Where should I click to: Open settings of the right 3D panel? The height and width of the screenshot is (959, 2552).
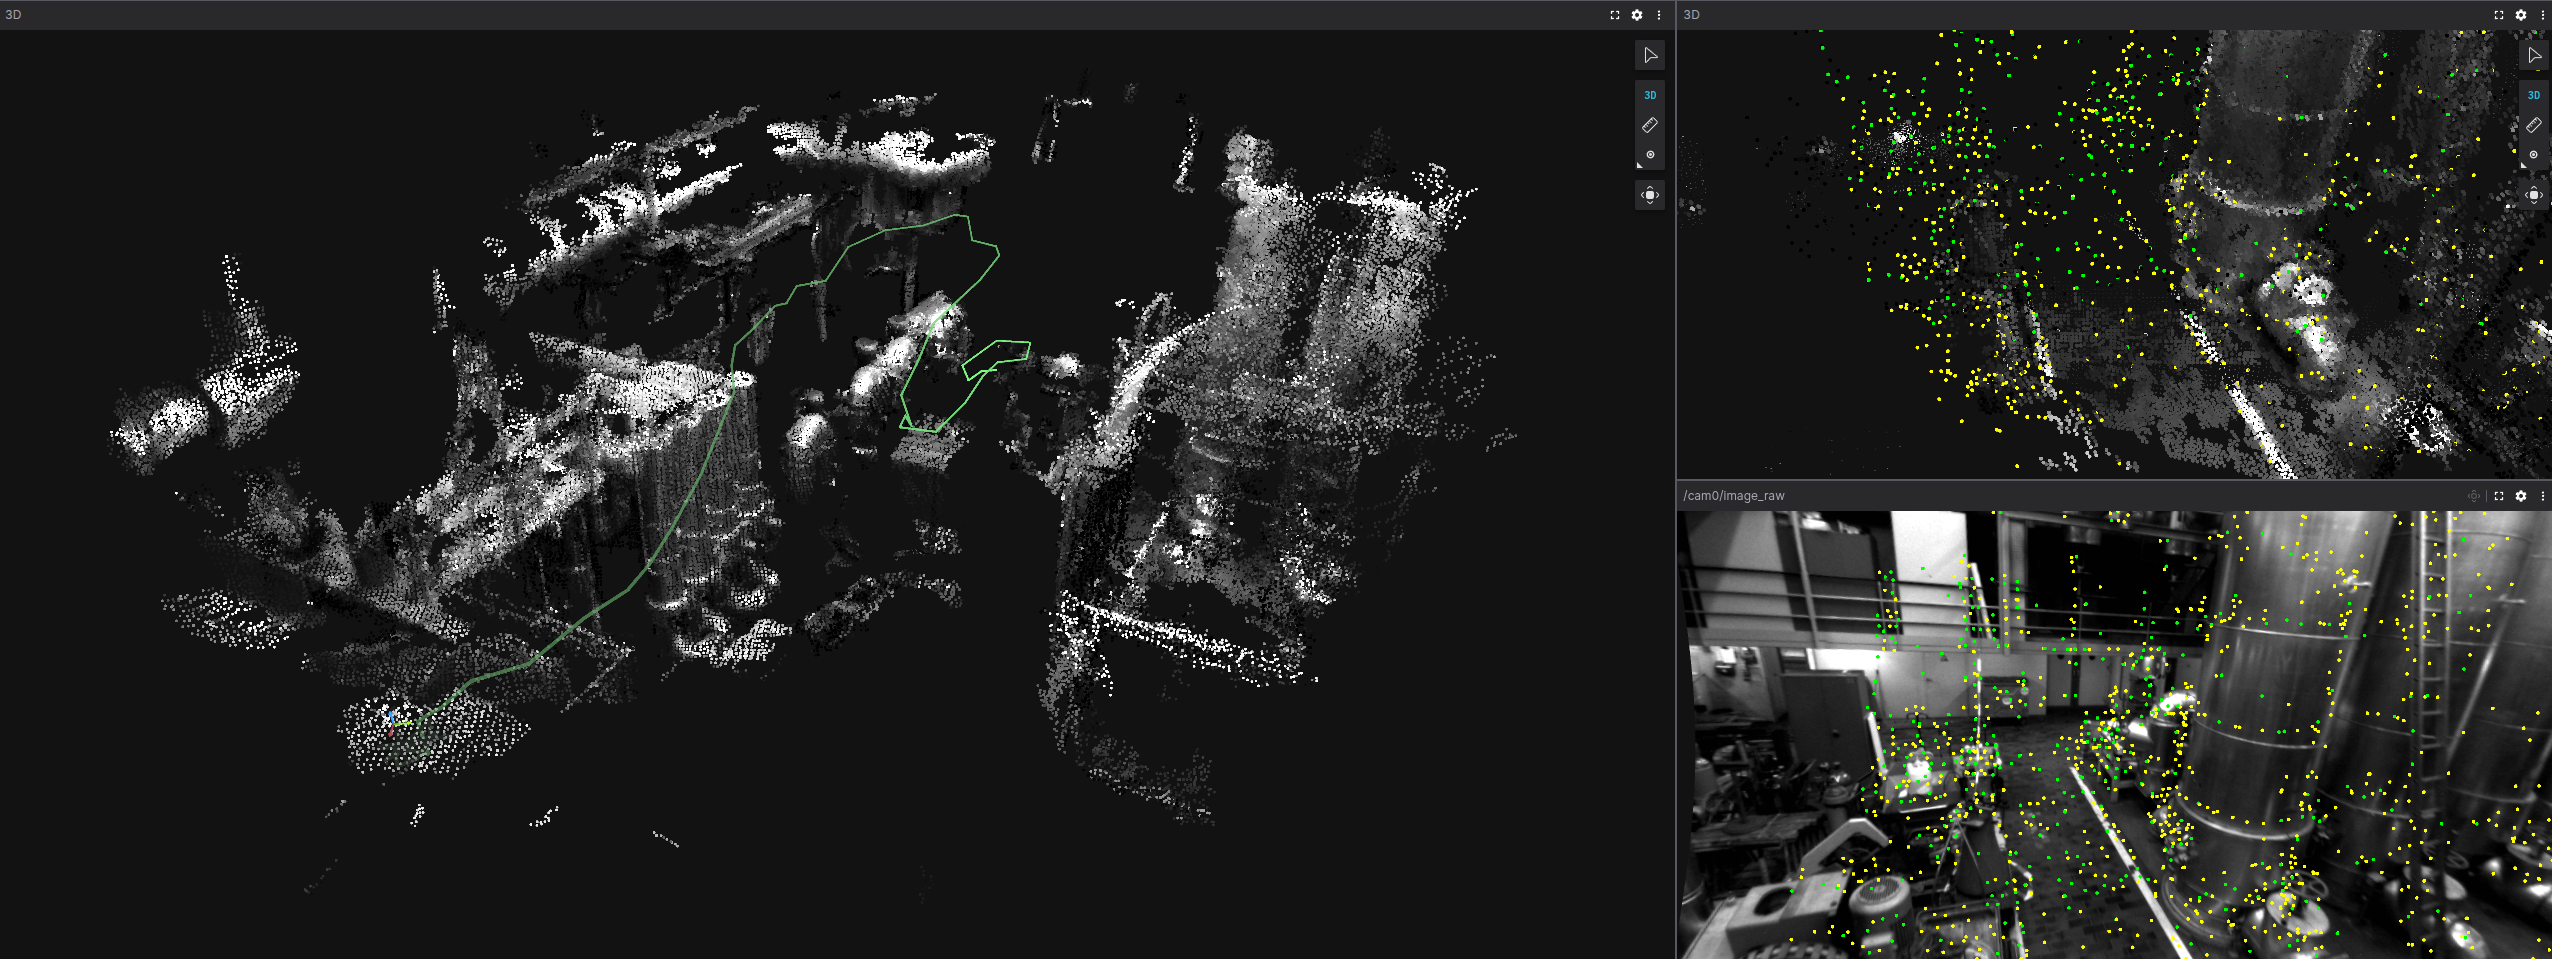(x=2521, y=15)
